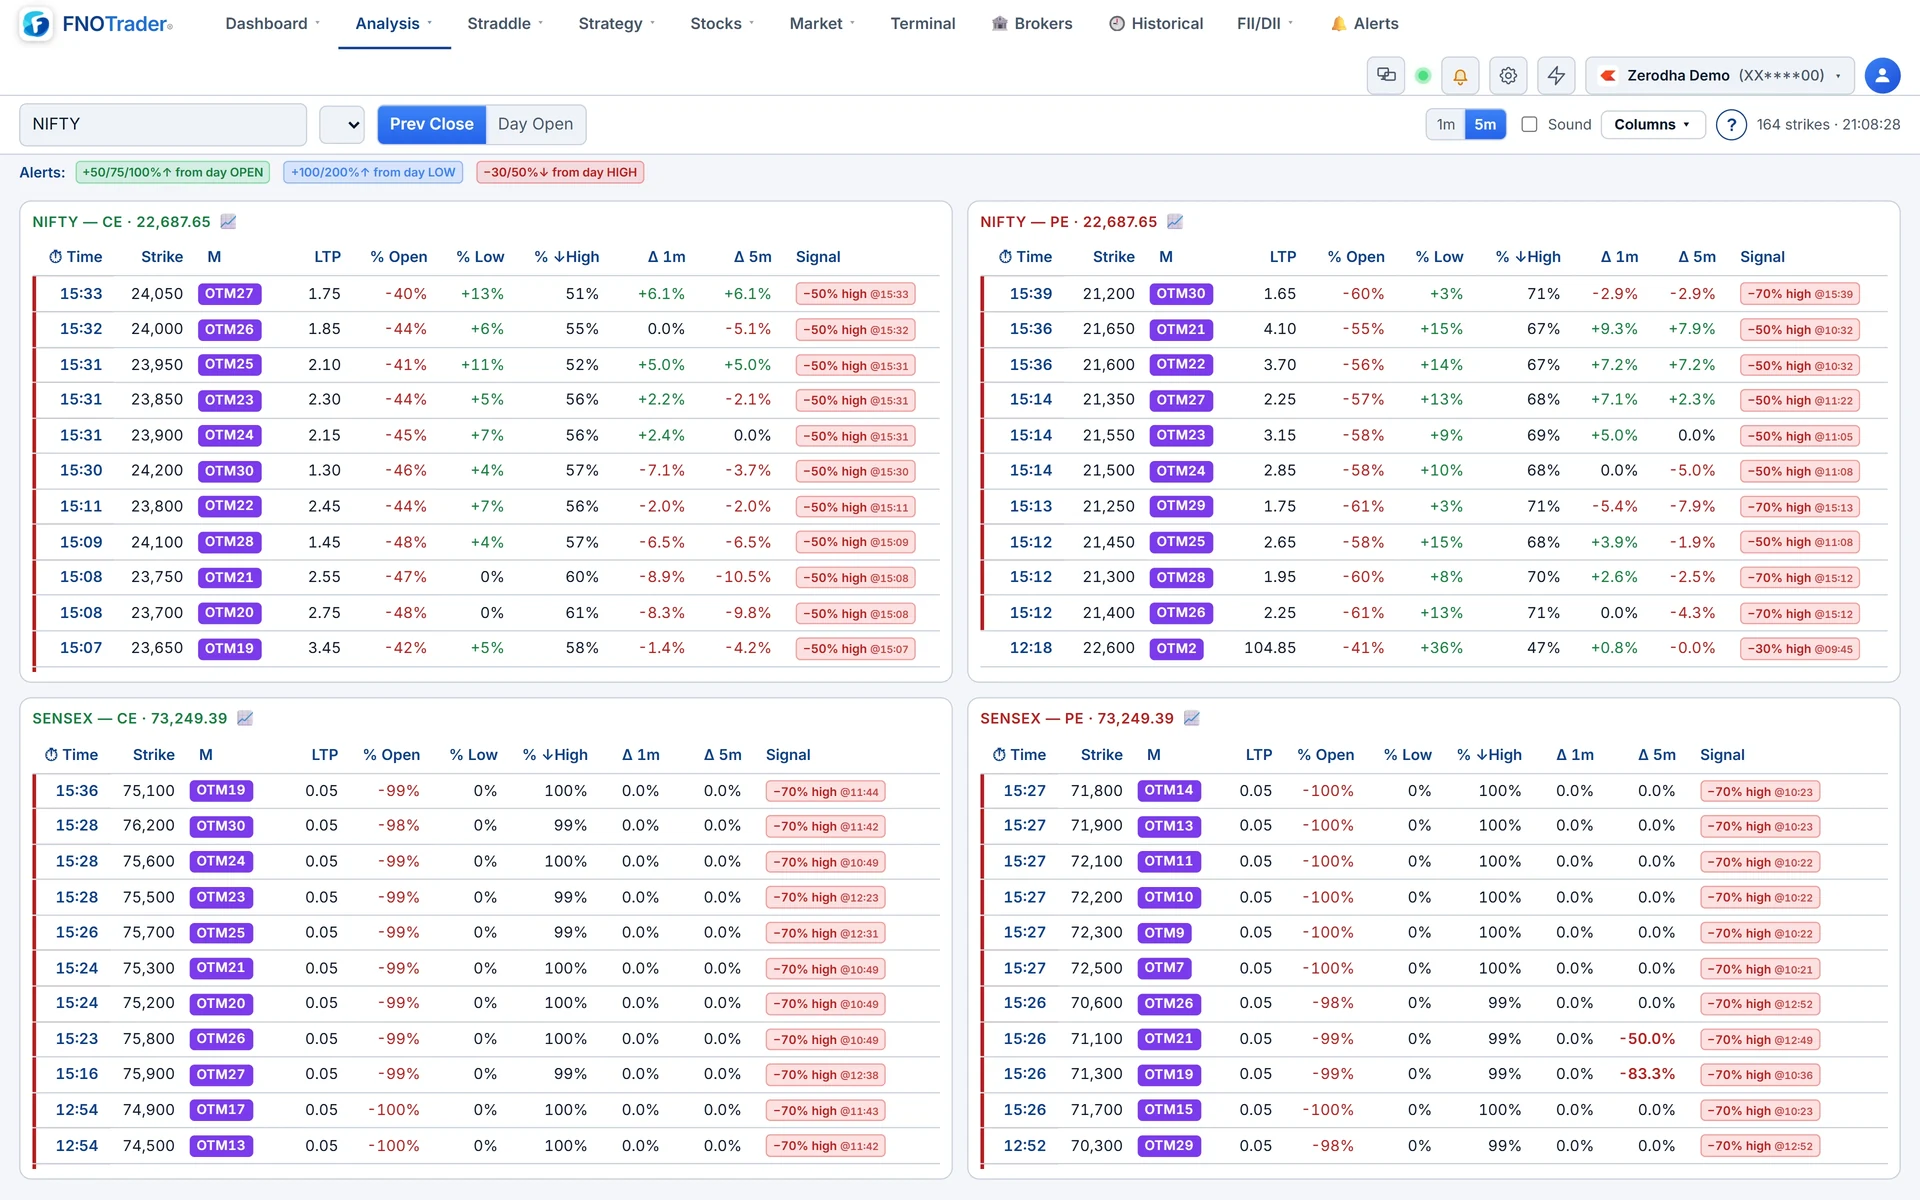Screen dimensions: 1920x1200
Task: Open the notification bell icon
Action: (1460, 75)
